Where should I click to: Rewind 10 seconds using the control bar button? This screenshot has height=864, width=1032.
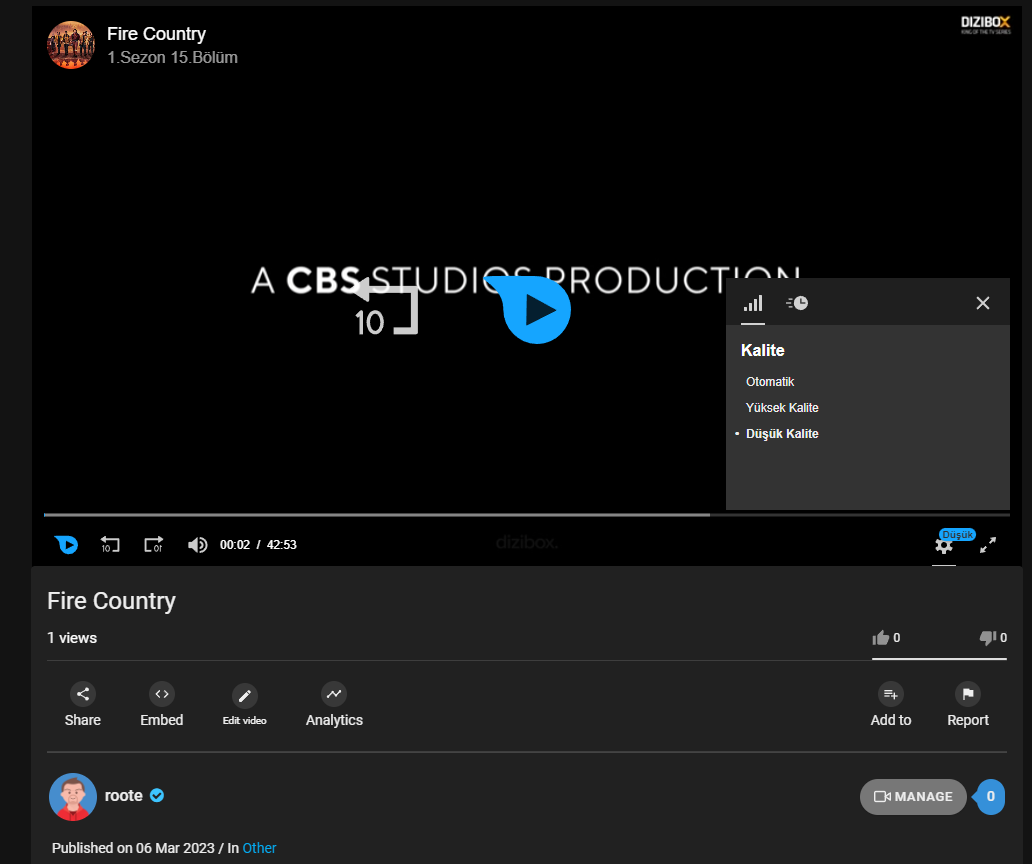coord(110,545)
